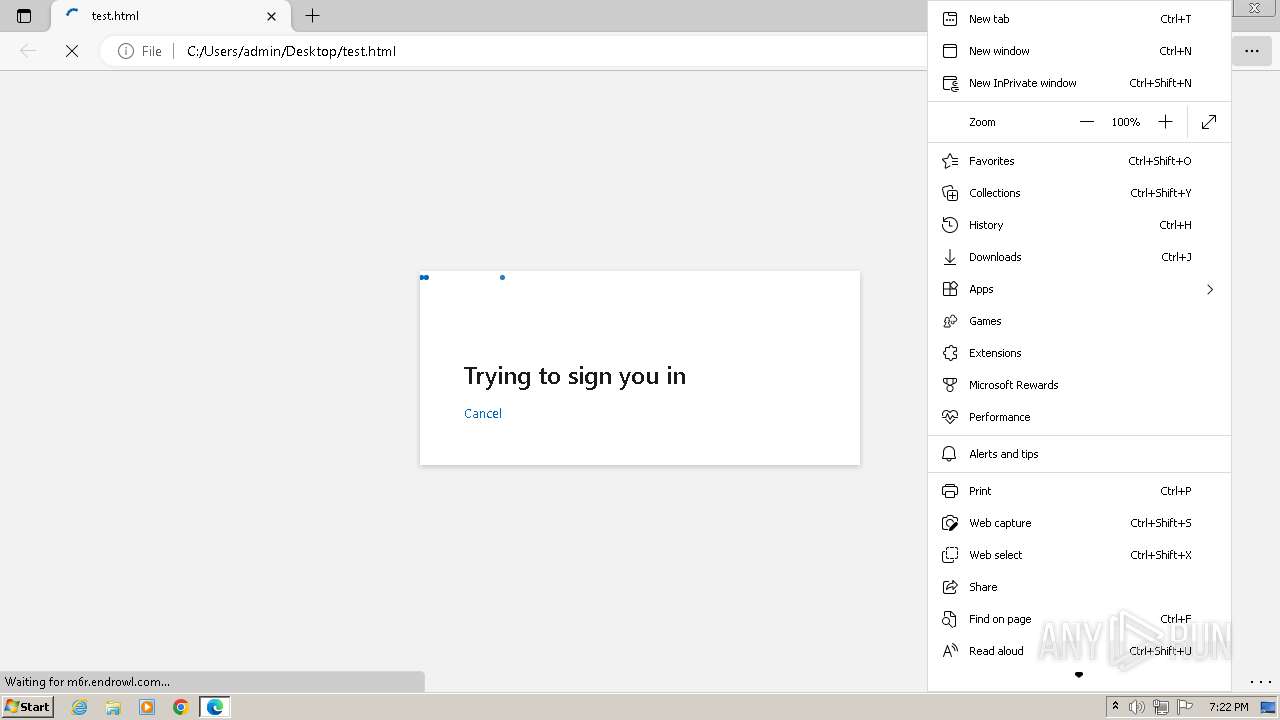
Task: Click Cancel link on sign-in dialog
Action: click(483, 414)
